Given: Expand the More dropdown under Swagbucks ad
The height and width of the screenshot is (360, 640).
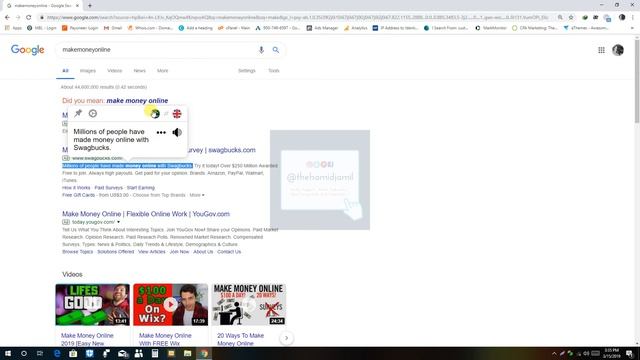Looking at the screenshot, I should (x=197, y=195).
